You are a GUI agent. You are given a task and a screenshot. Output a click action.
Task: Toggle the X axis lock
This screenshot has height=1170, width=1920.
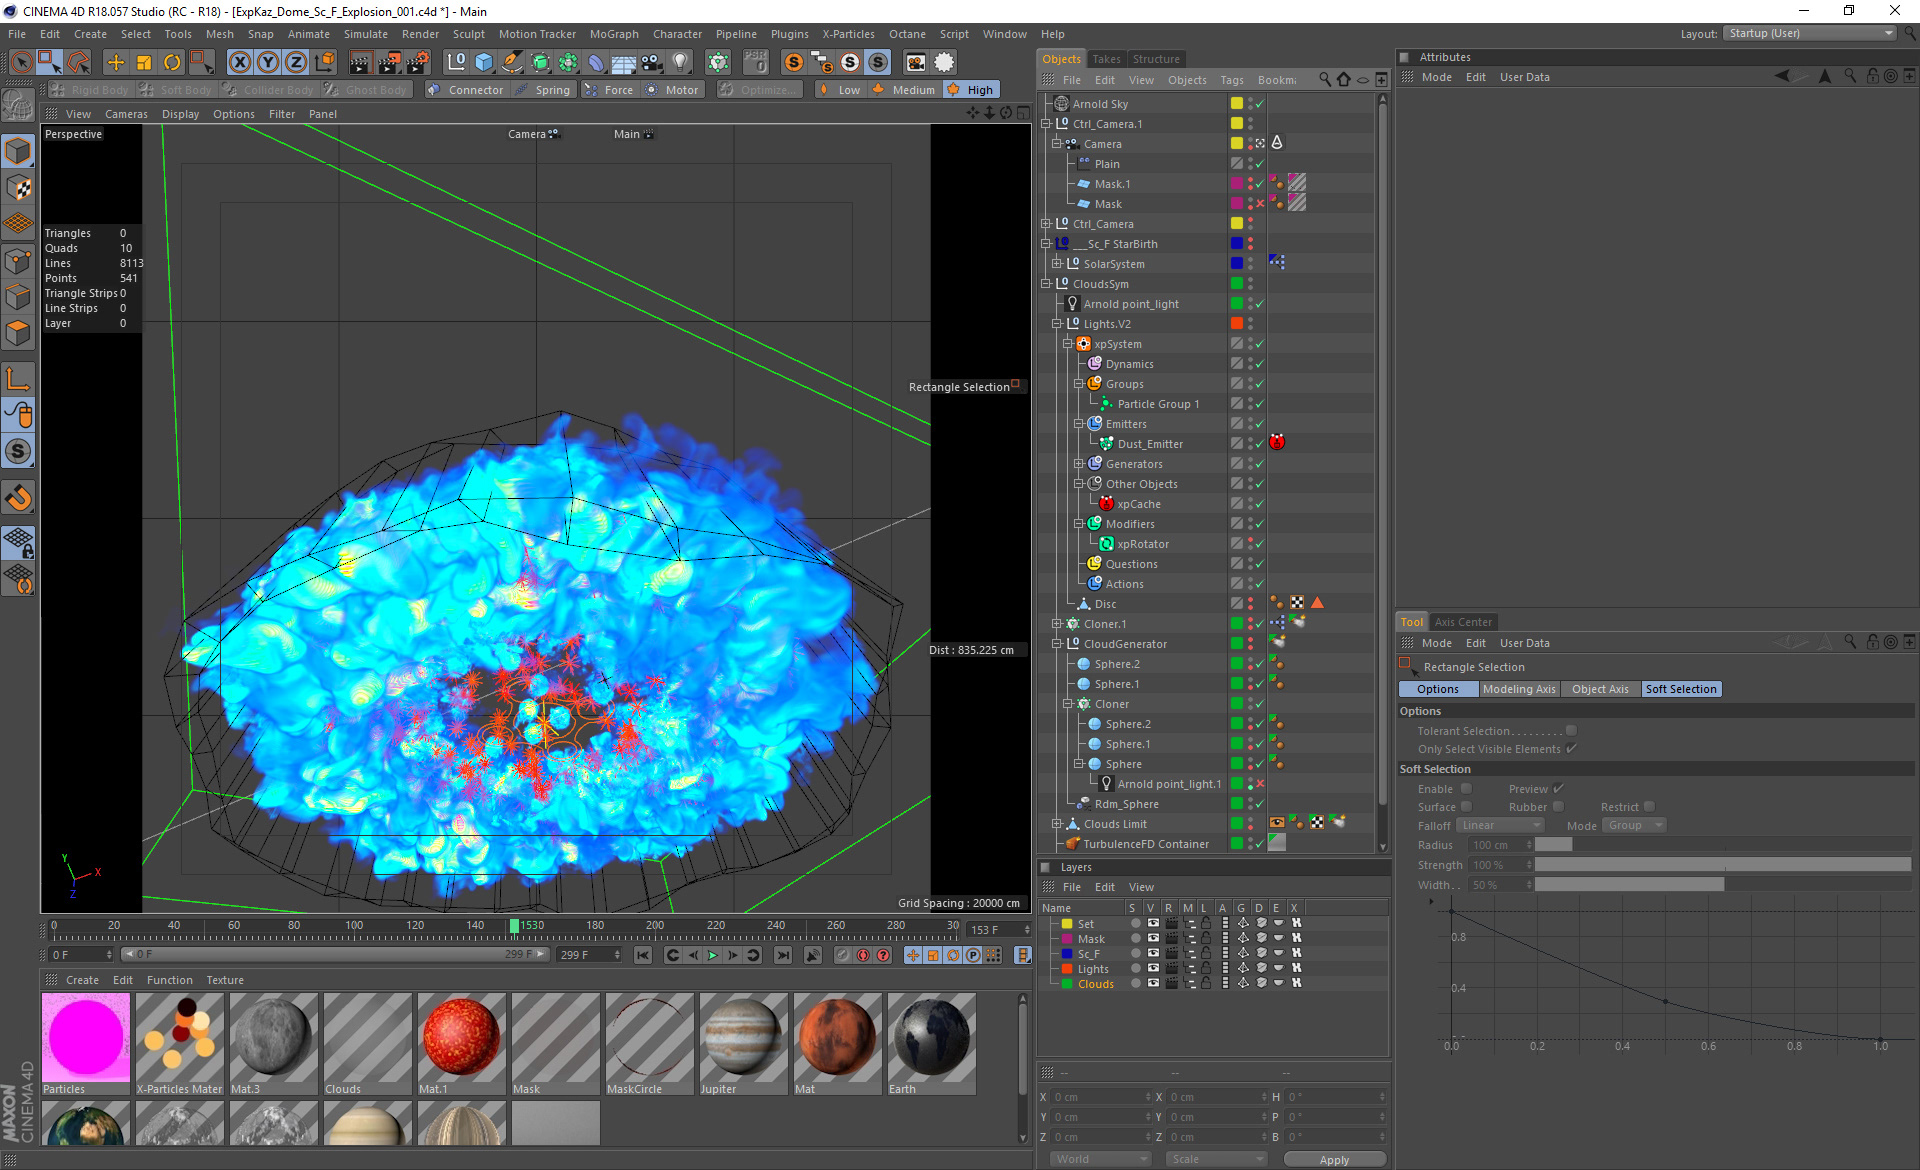(240, 62)
